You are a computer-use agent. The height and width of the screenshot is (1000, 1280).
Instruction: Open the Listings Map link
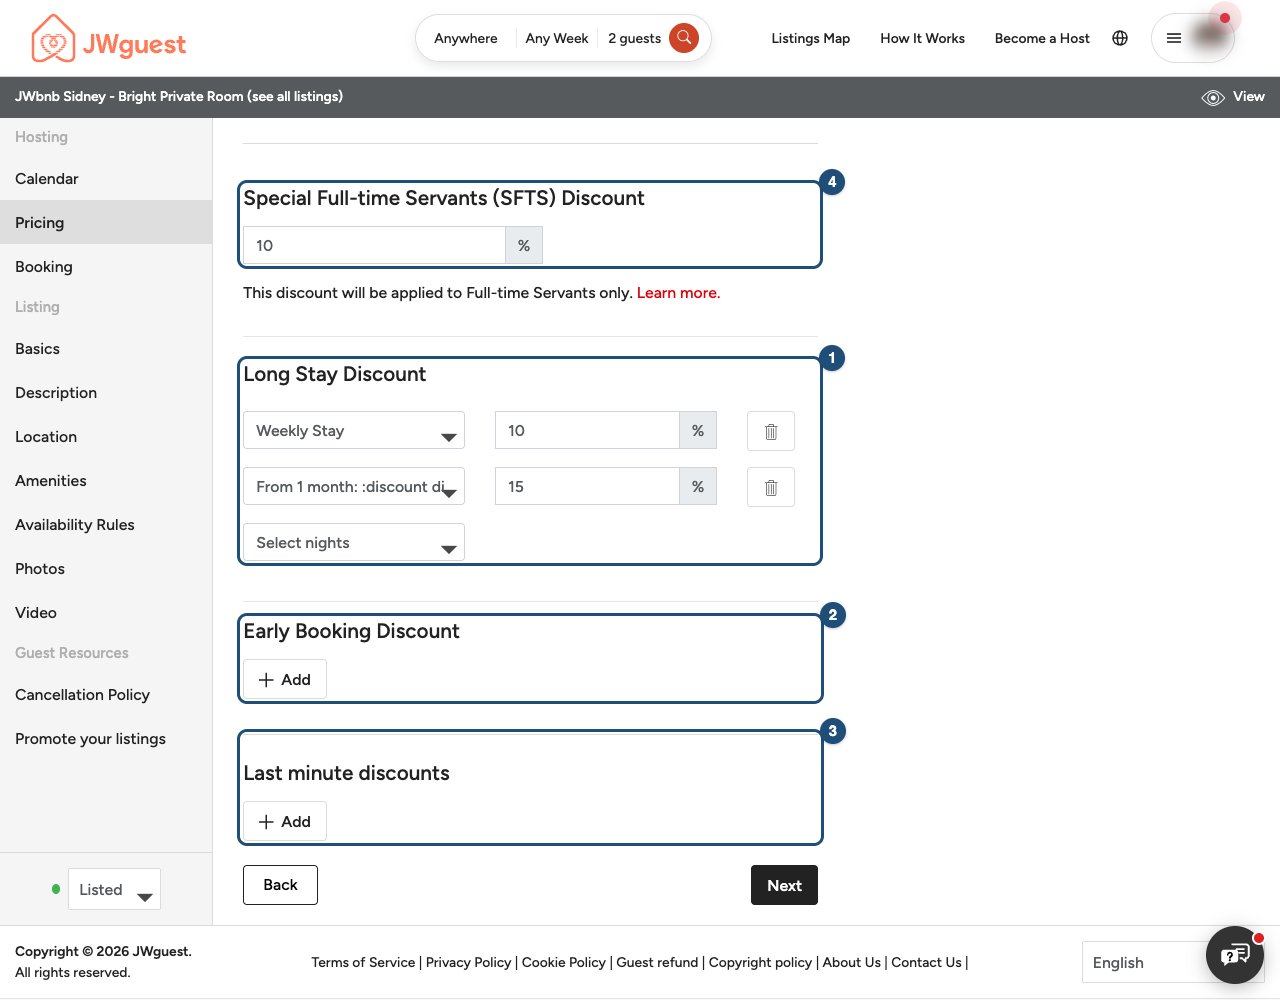pos(811,38)
